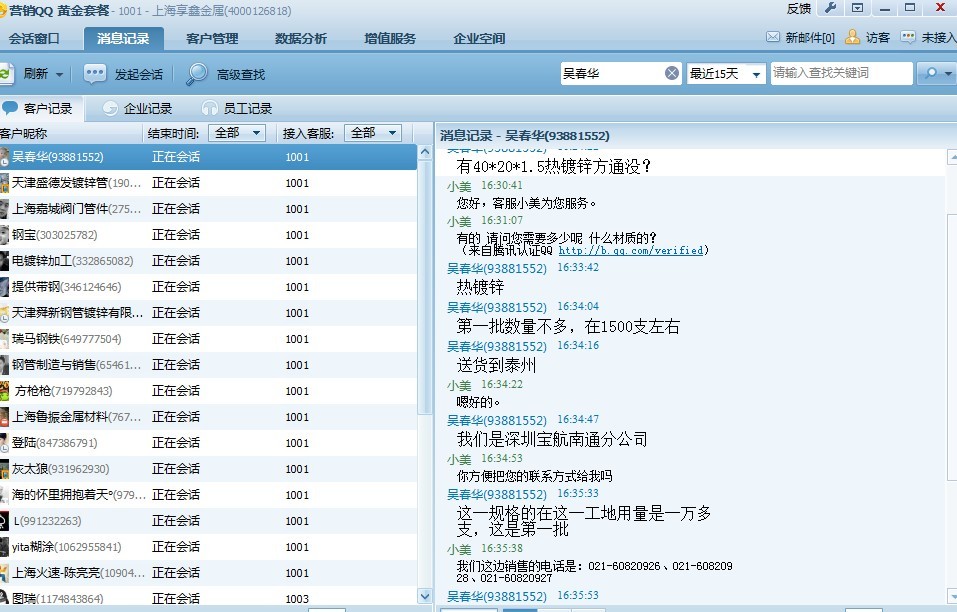Open the 企业空间 tab

pos(479,38)
